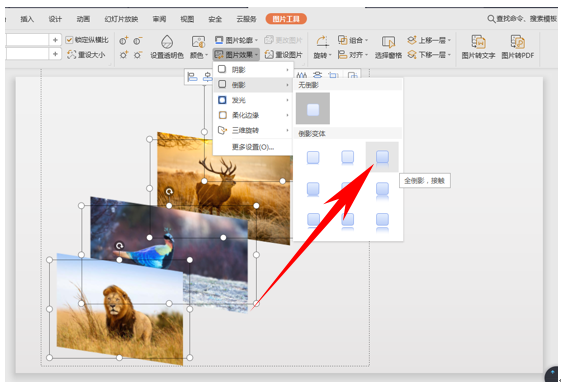Click plus button of the upper size field
Image resolution: width=561 pixels, height=384 pixels.
(x=55, y=40)
